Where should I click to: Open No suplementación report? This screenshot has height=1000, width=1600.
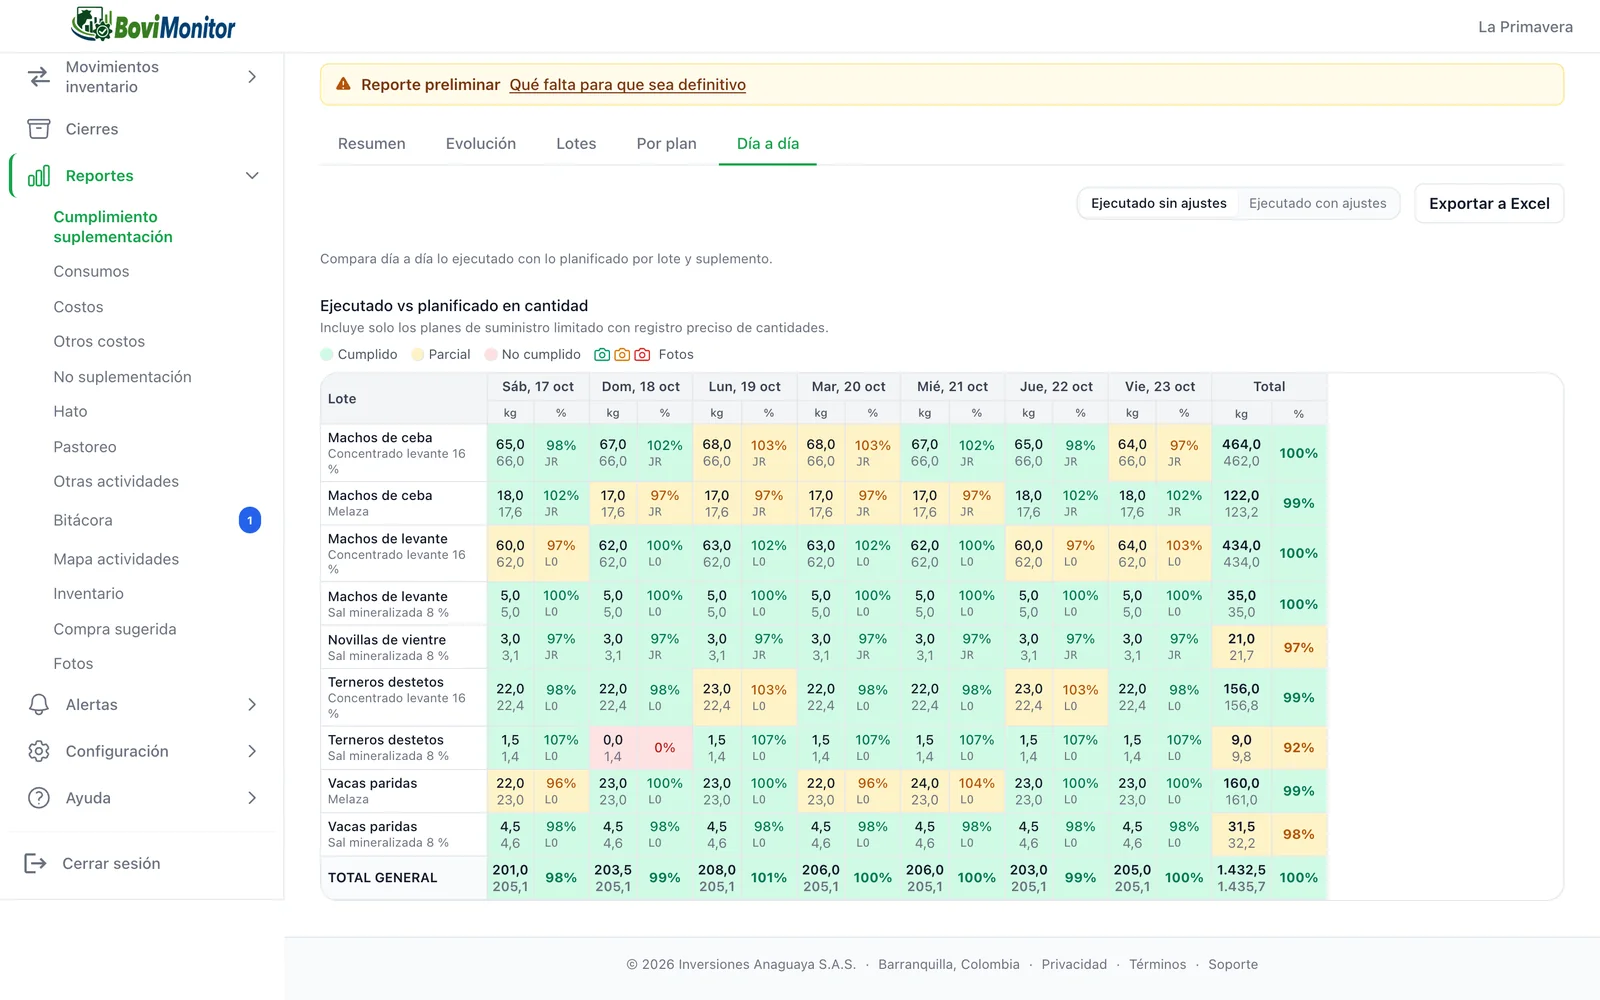point(122,377)
